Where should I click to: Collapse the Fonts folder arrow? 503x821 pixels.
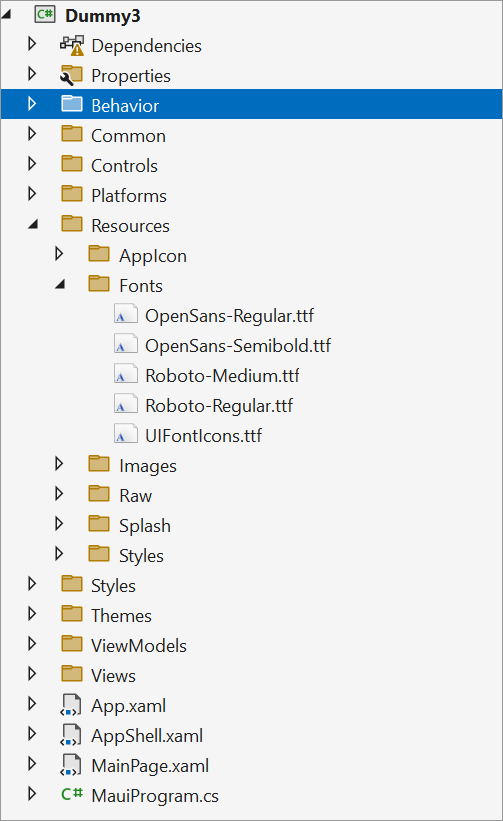click(x=61, y=284)
